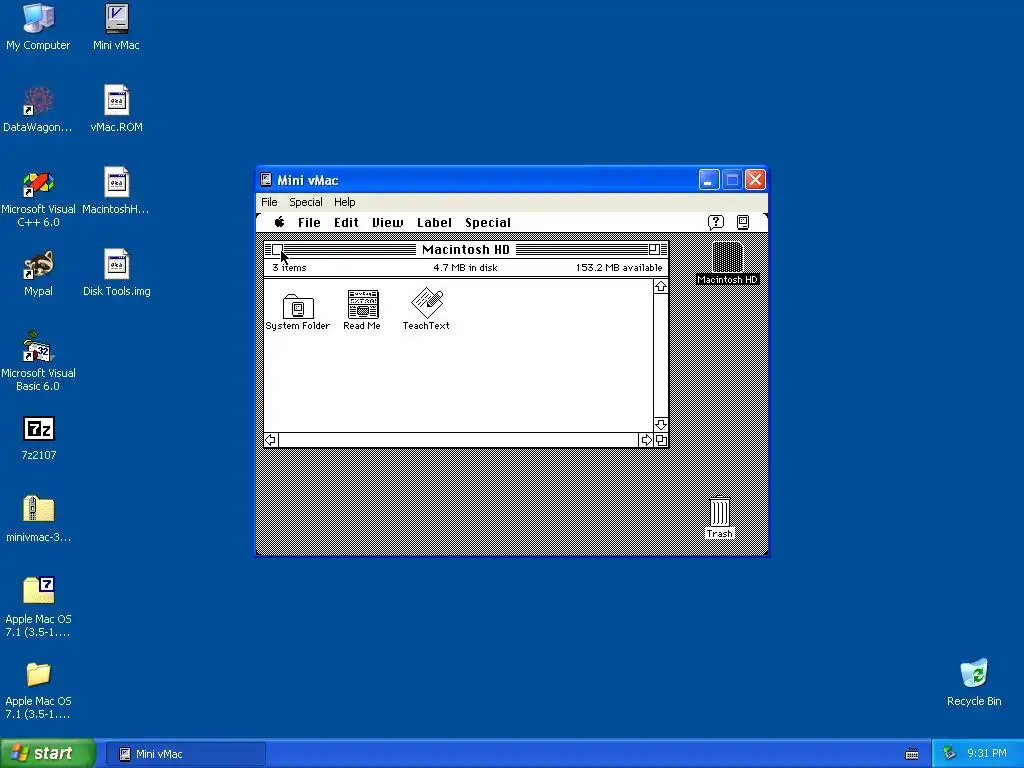Click the Macintosh HD window zoom box
This screenshot has width=1024, height=768.
[654, 249]
